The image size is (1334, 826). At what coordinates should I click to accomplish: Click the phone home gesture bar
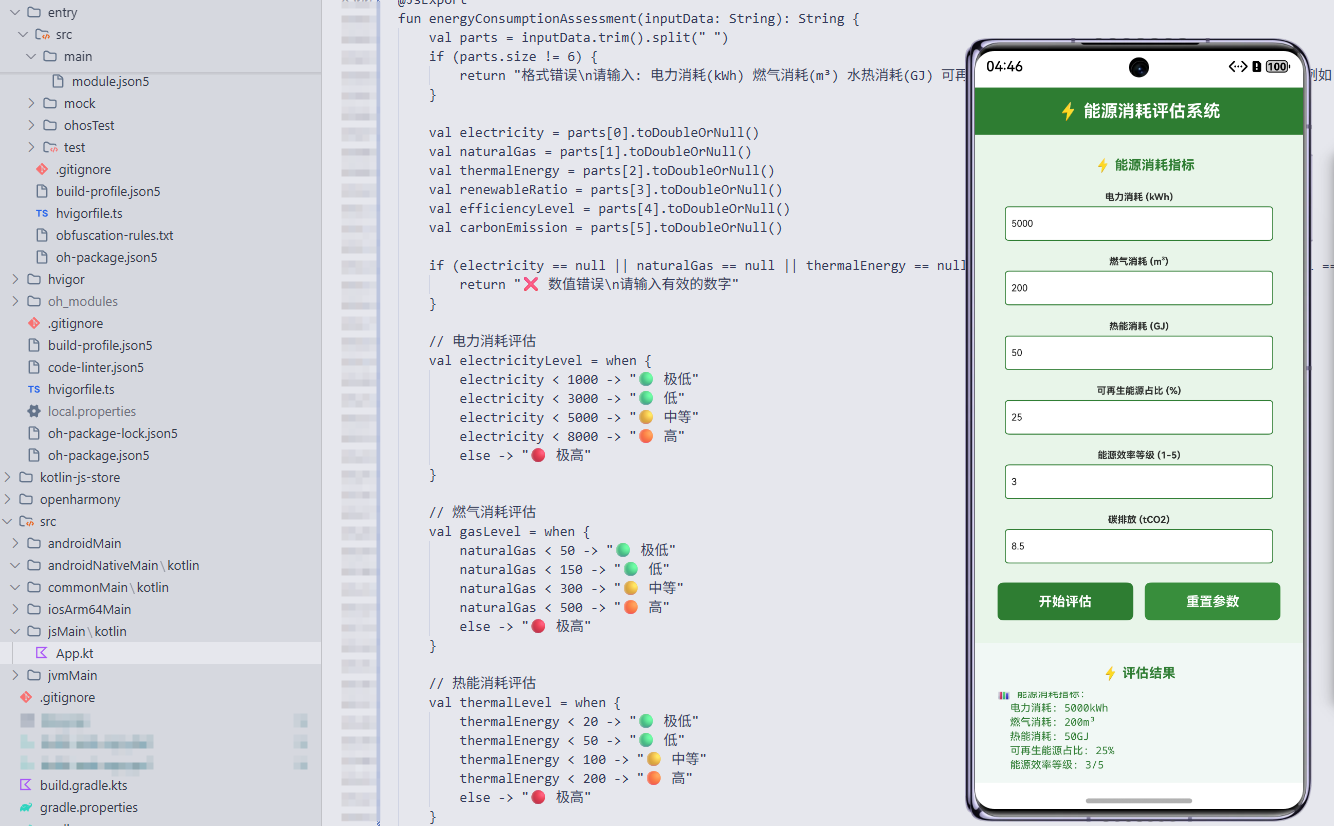[1138, 800]
